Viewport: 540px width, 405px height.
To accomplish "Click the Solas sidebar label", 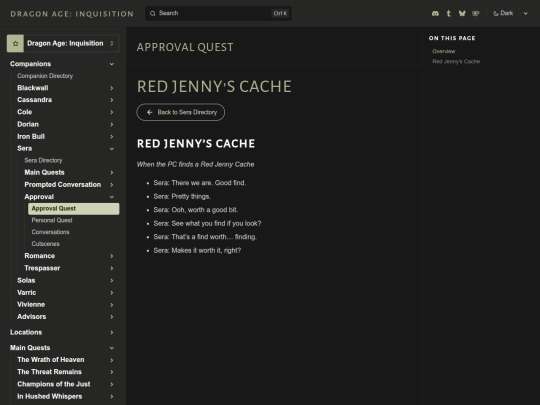I will (x=26, y=280).
